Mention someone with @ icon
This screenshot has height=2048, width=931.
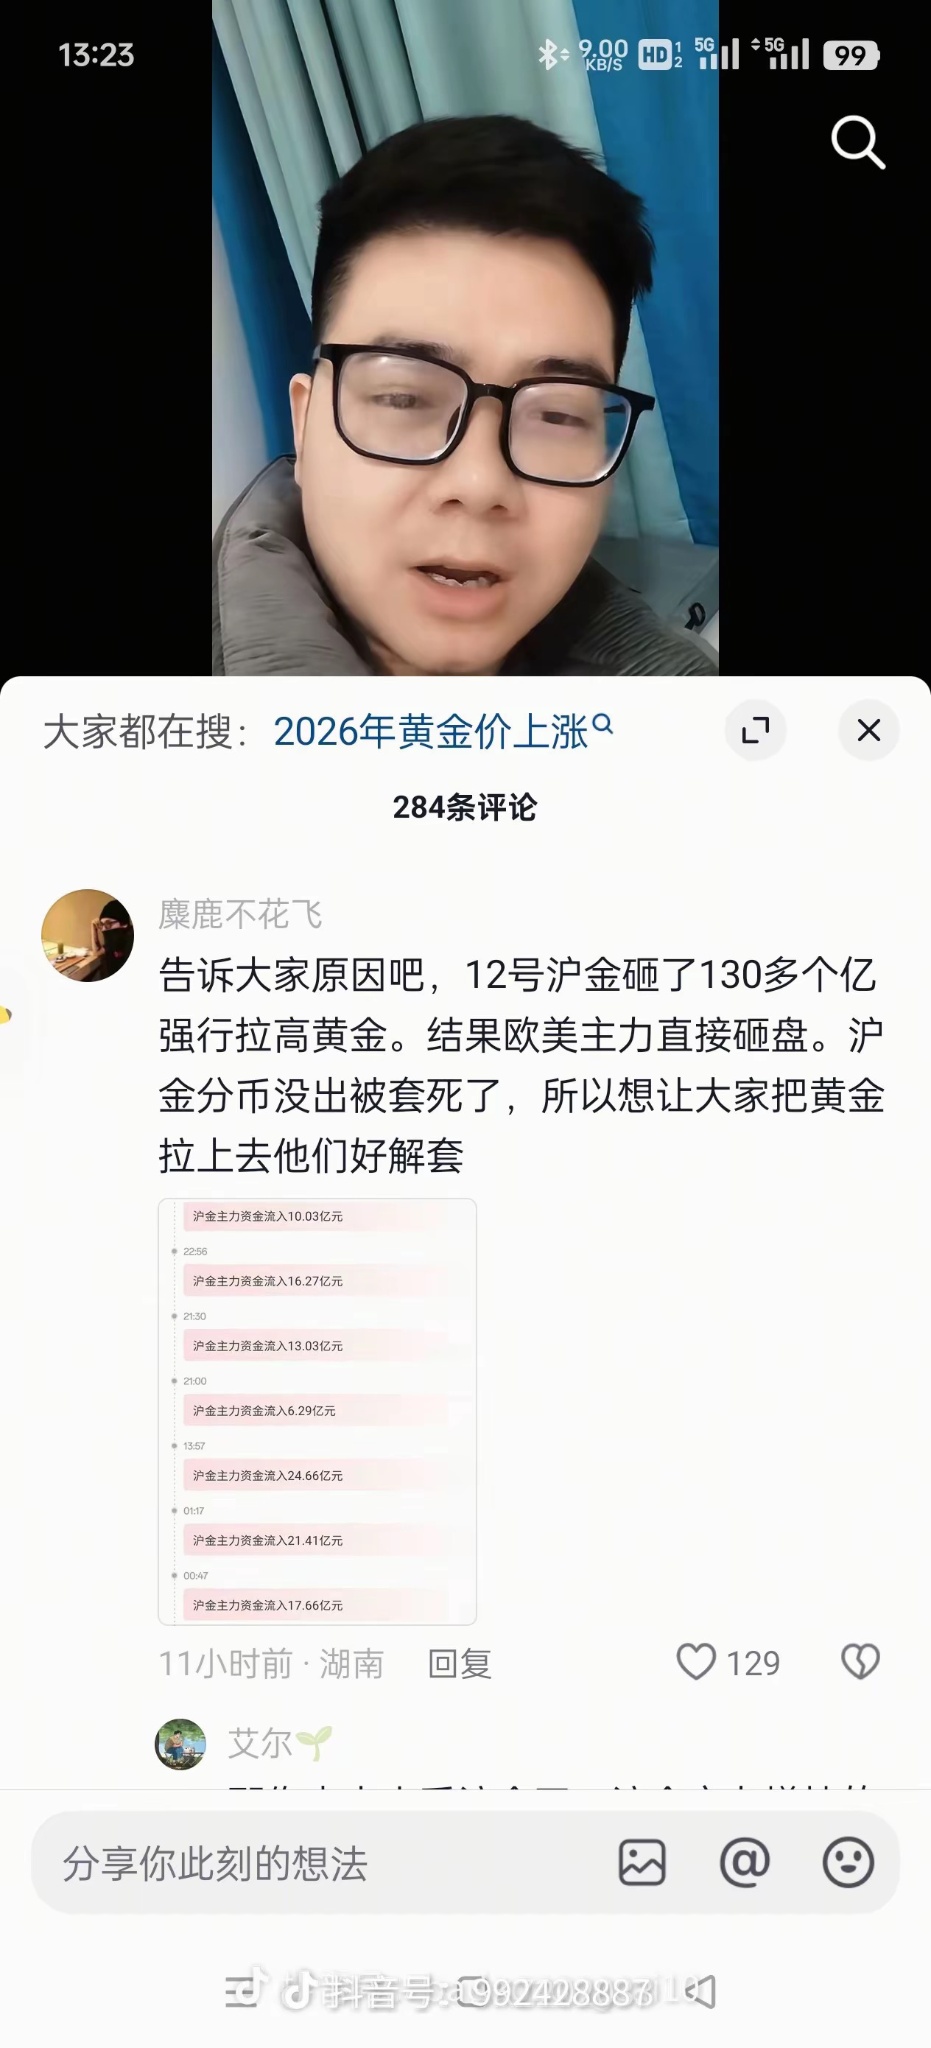point(745,1863)
